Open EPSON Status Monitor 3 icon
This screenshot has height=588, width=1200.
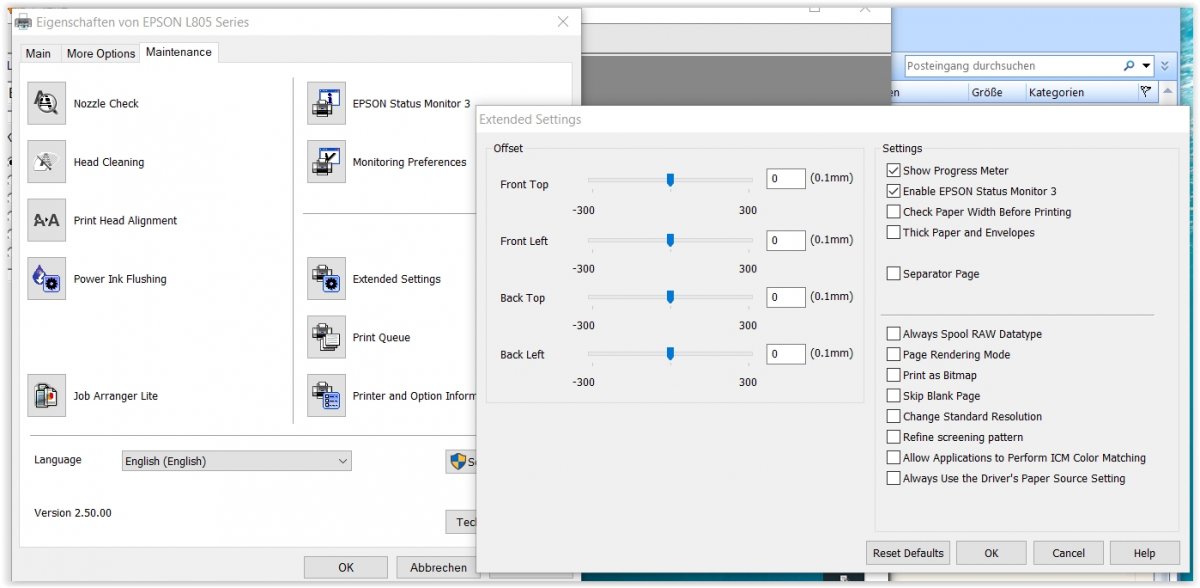[326, 103]
